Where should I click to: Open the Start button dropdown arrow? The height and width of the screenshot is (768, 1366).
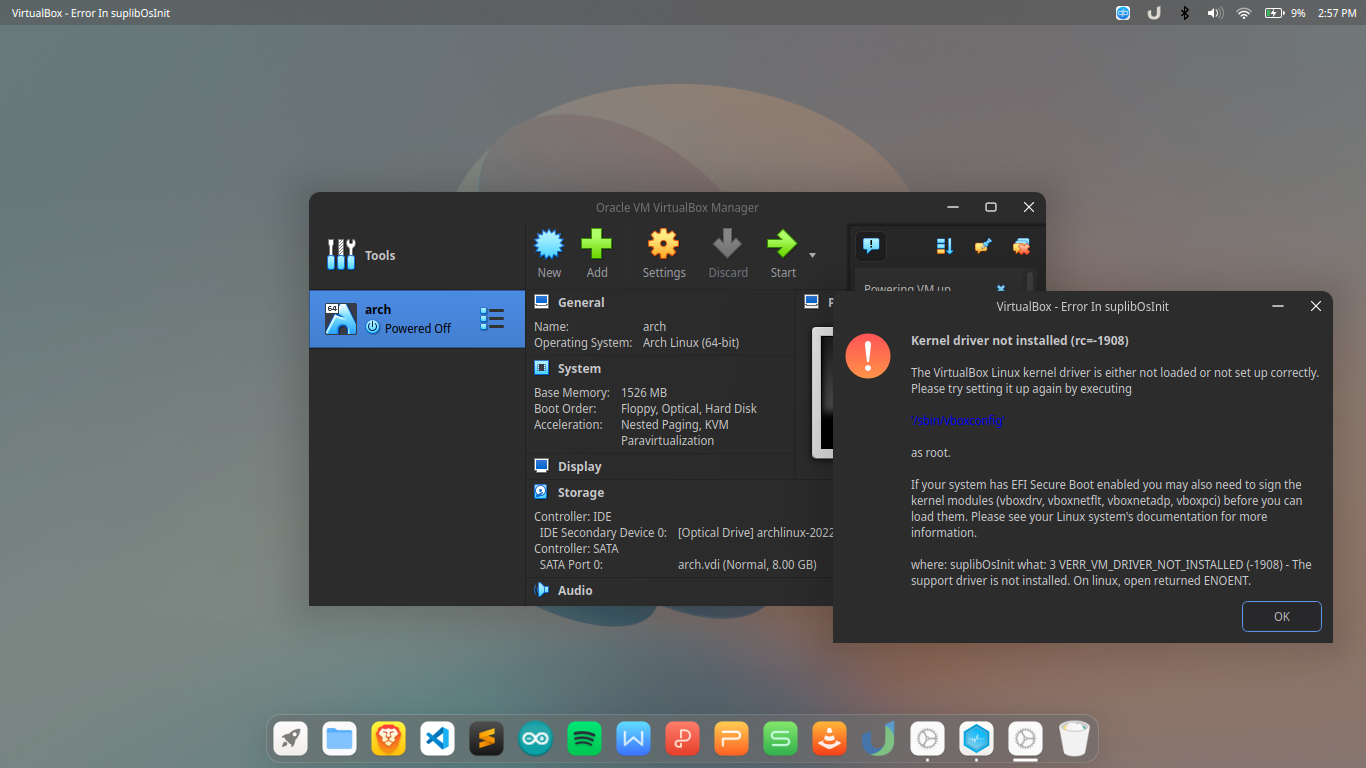812,255
